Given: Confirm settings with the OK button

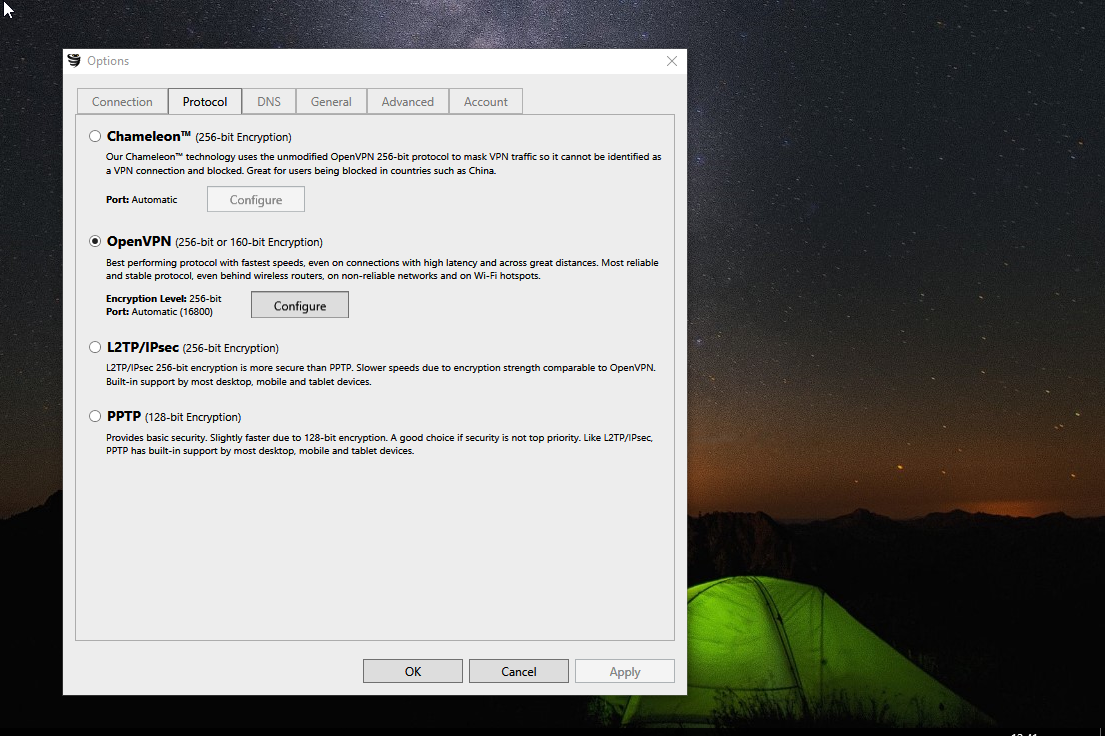Looking at the screenshot, I should click(x=413, y=671).
